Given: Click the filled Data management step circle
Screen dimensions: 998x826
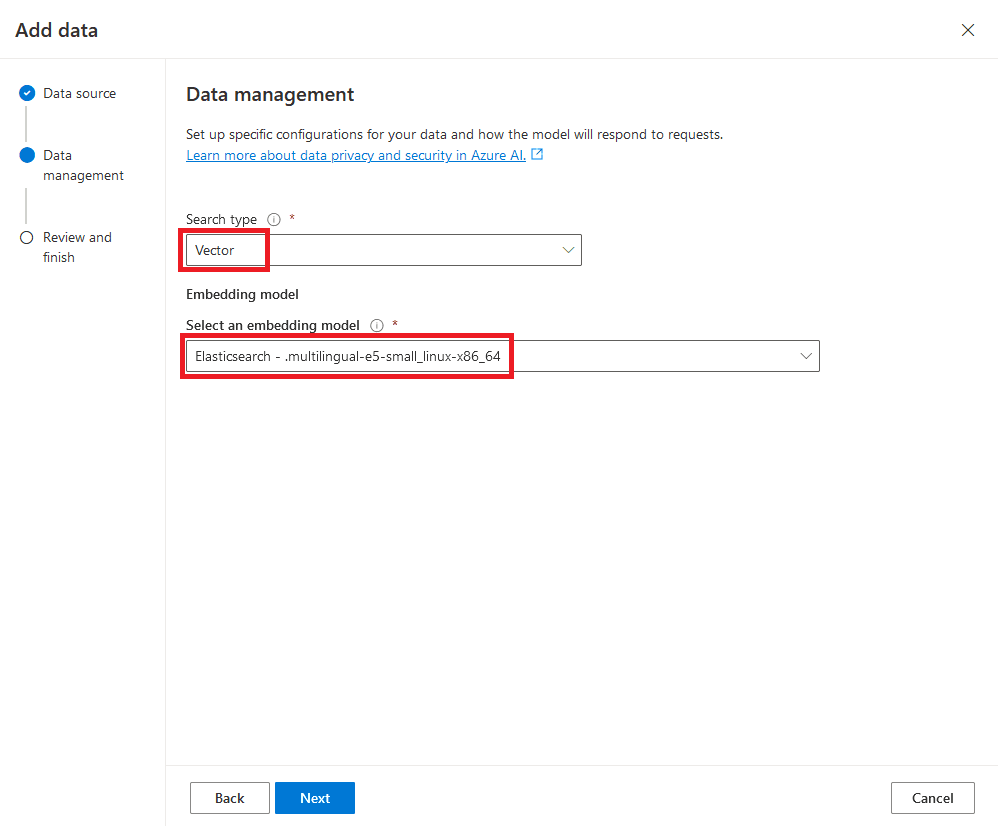Looking at the screenshot, I should (x=27, y=155).
